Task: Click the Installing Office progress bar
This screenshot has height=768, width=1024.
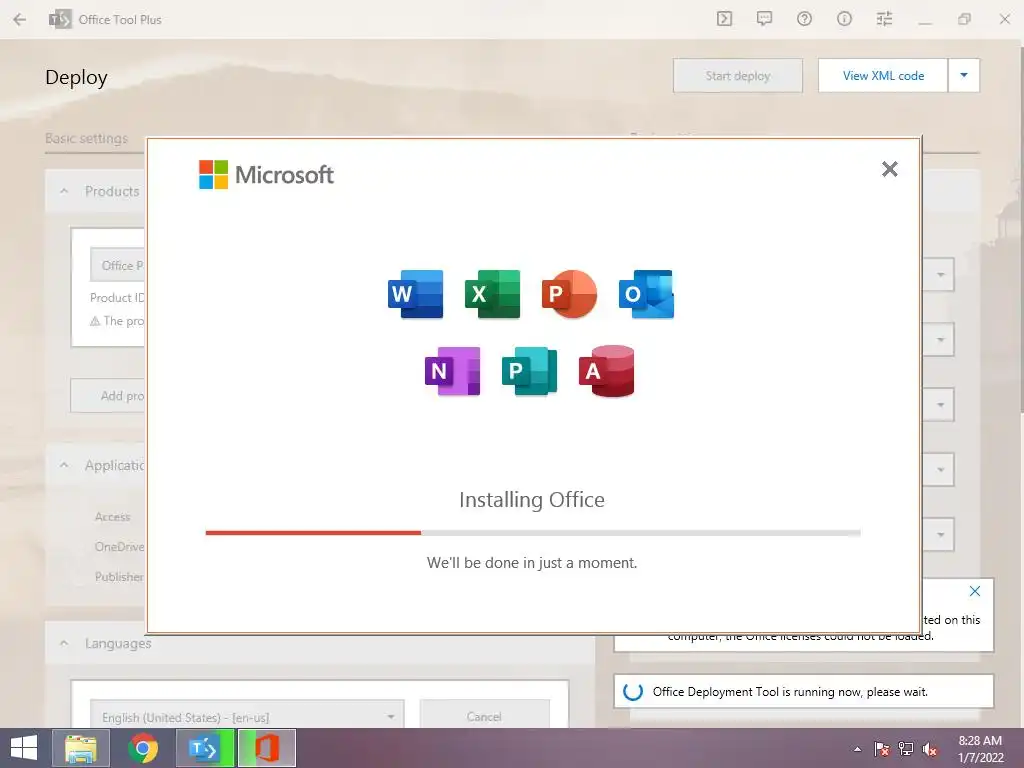Action: pyautogui.click(x=533, y=533)
